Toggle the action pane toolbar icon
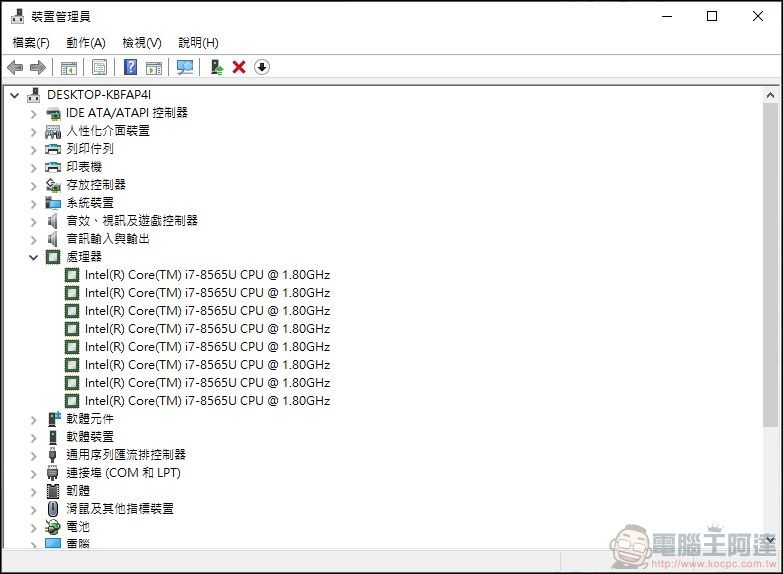Image resolution: width=783 pixels, height=574 pixels. coord(154,67)
